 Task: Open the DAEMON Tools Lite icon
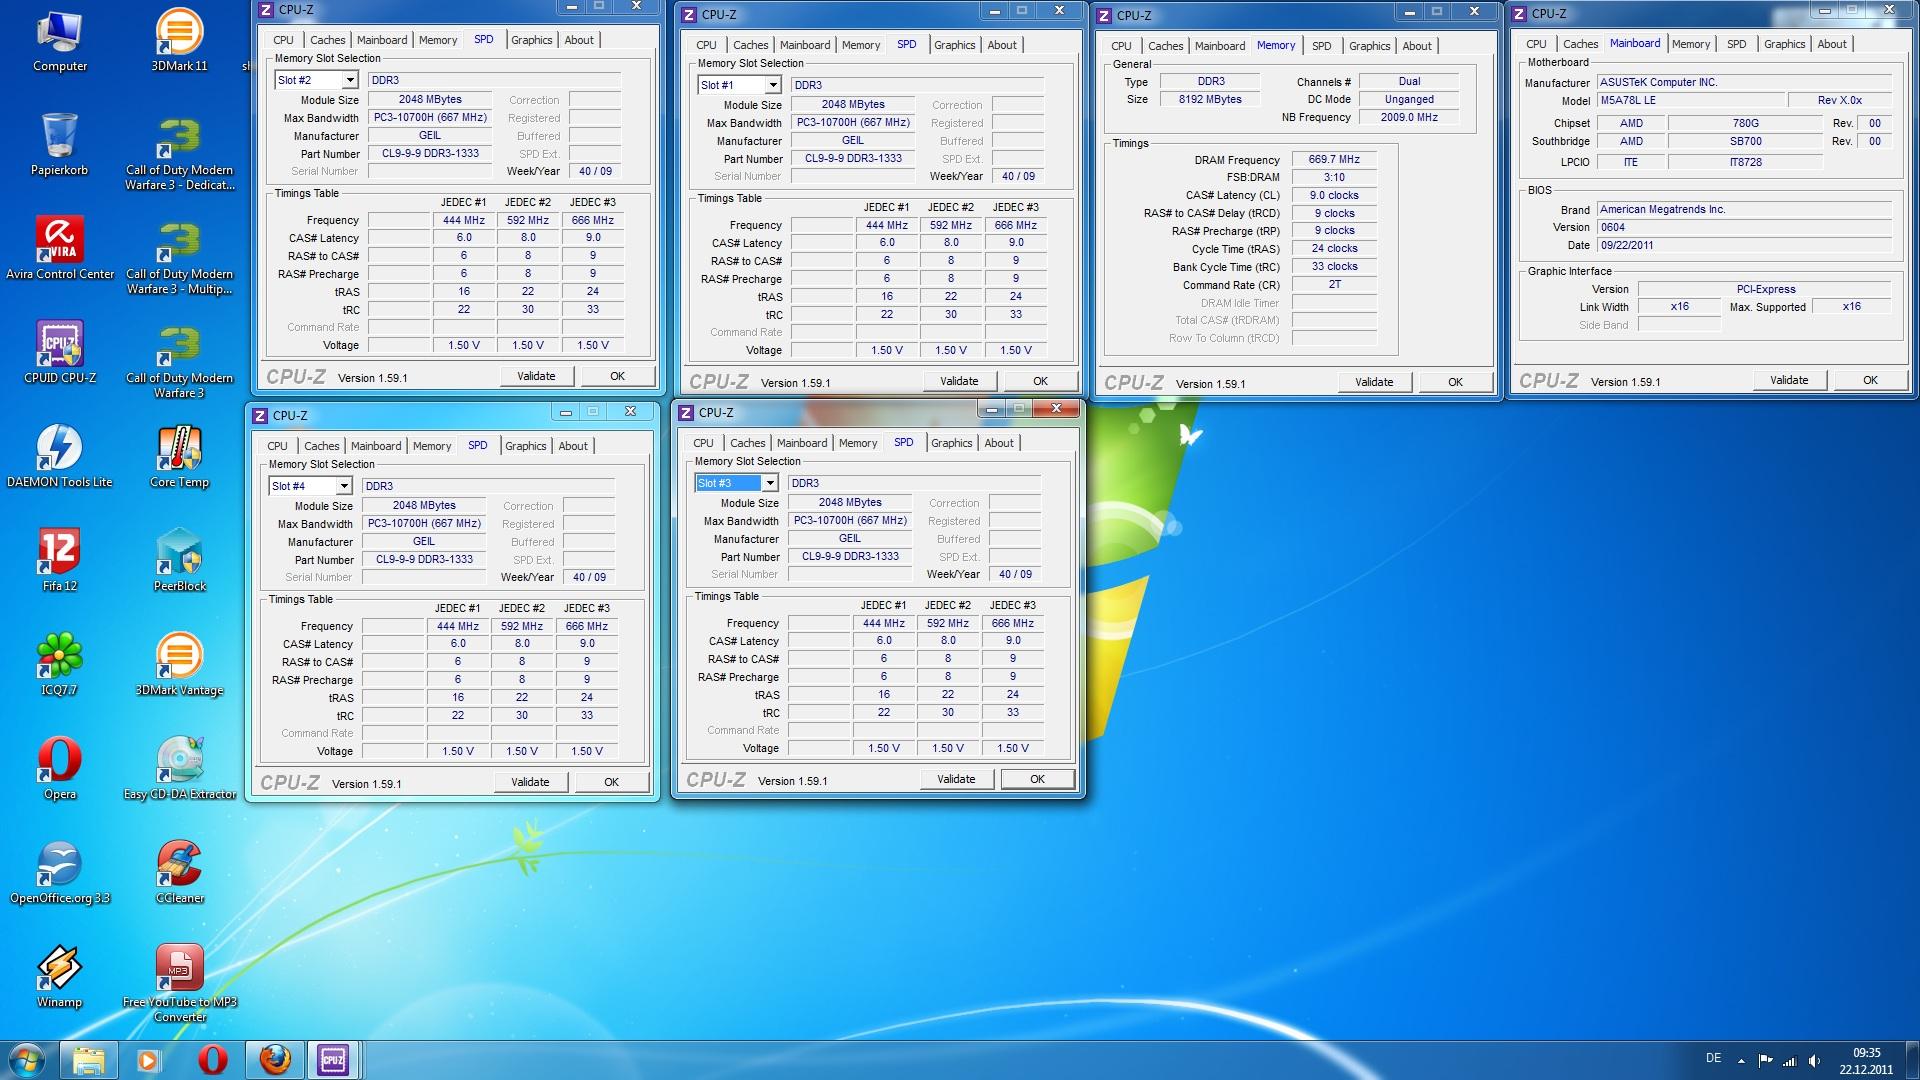(60, 456)
